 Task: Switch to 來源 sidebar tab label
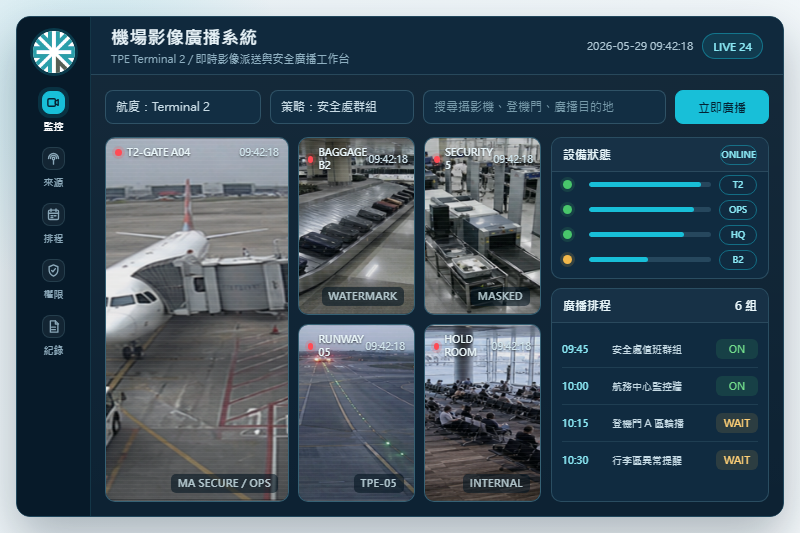pyautogui.click(x=54, y=183)
